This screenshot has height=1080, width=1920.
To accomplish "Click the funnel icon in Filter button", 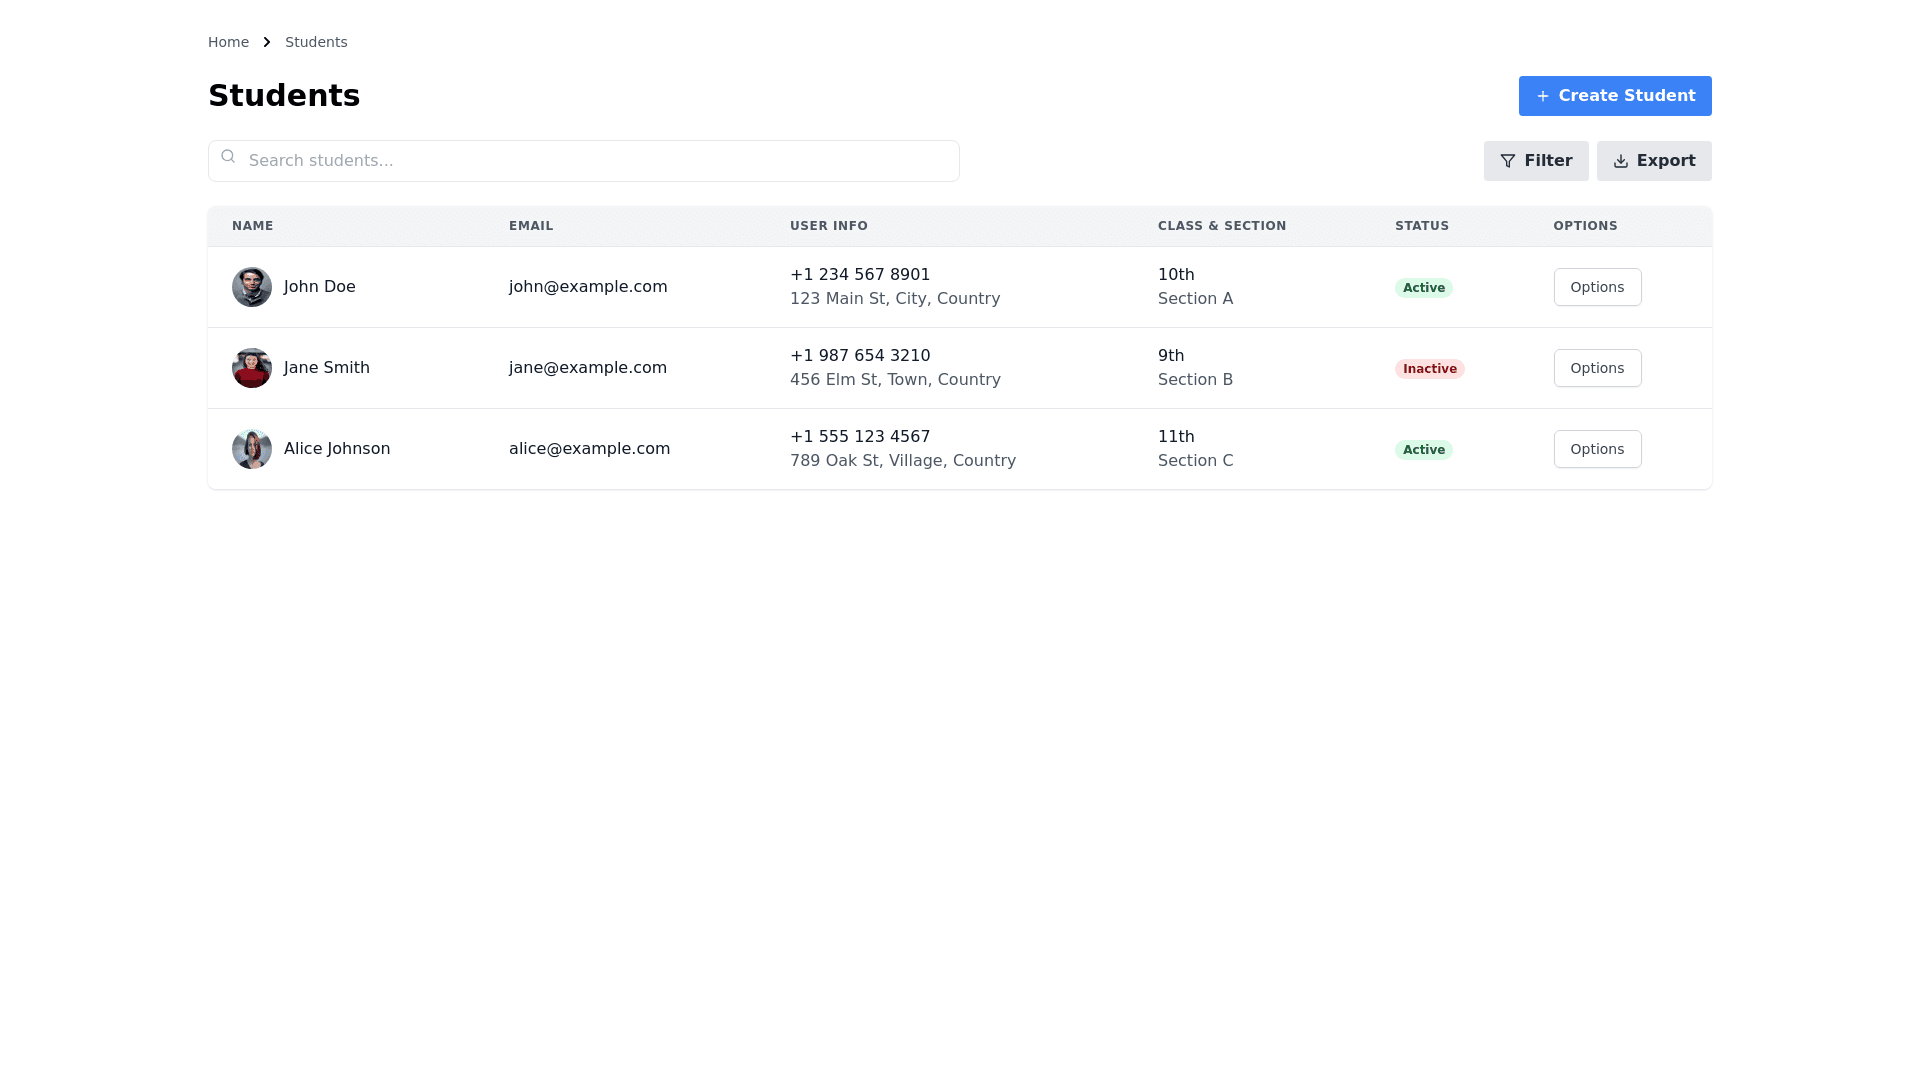I will tap(1508, 161).
